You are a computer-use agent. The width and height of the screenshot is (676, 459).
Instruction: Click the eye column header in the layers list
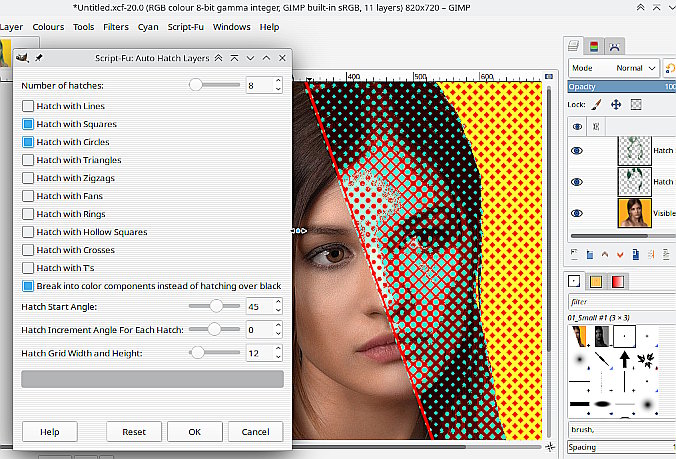coord(577,127)
